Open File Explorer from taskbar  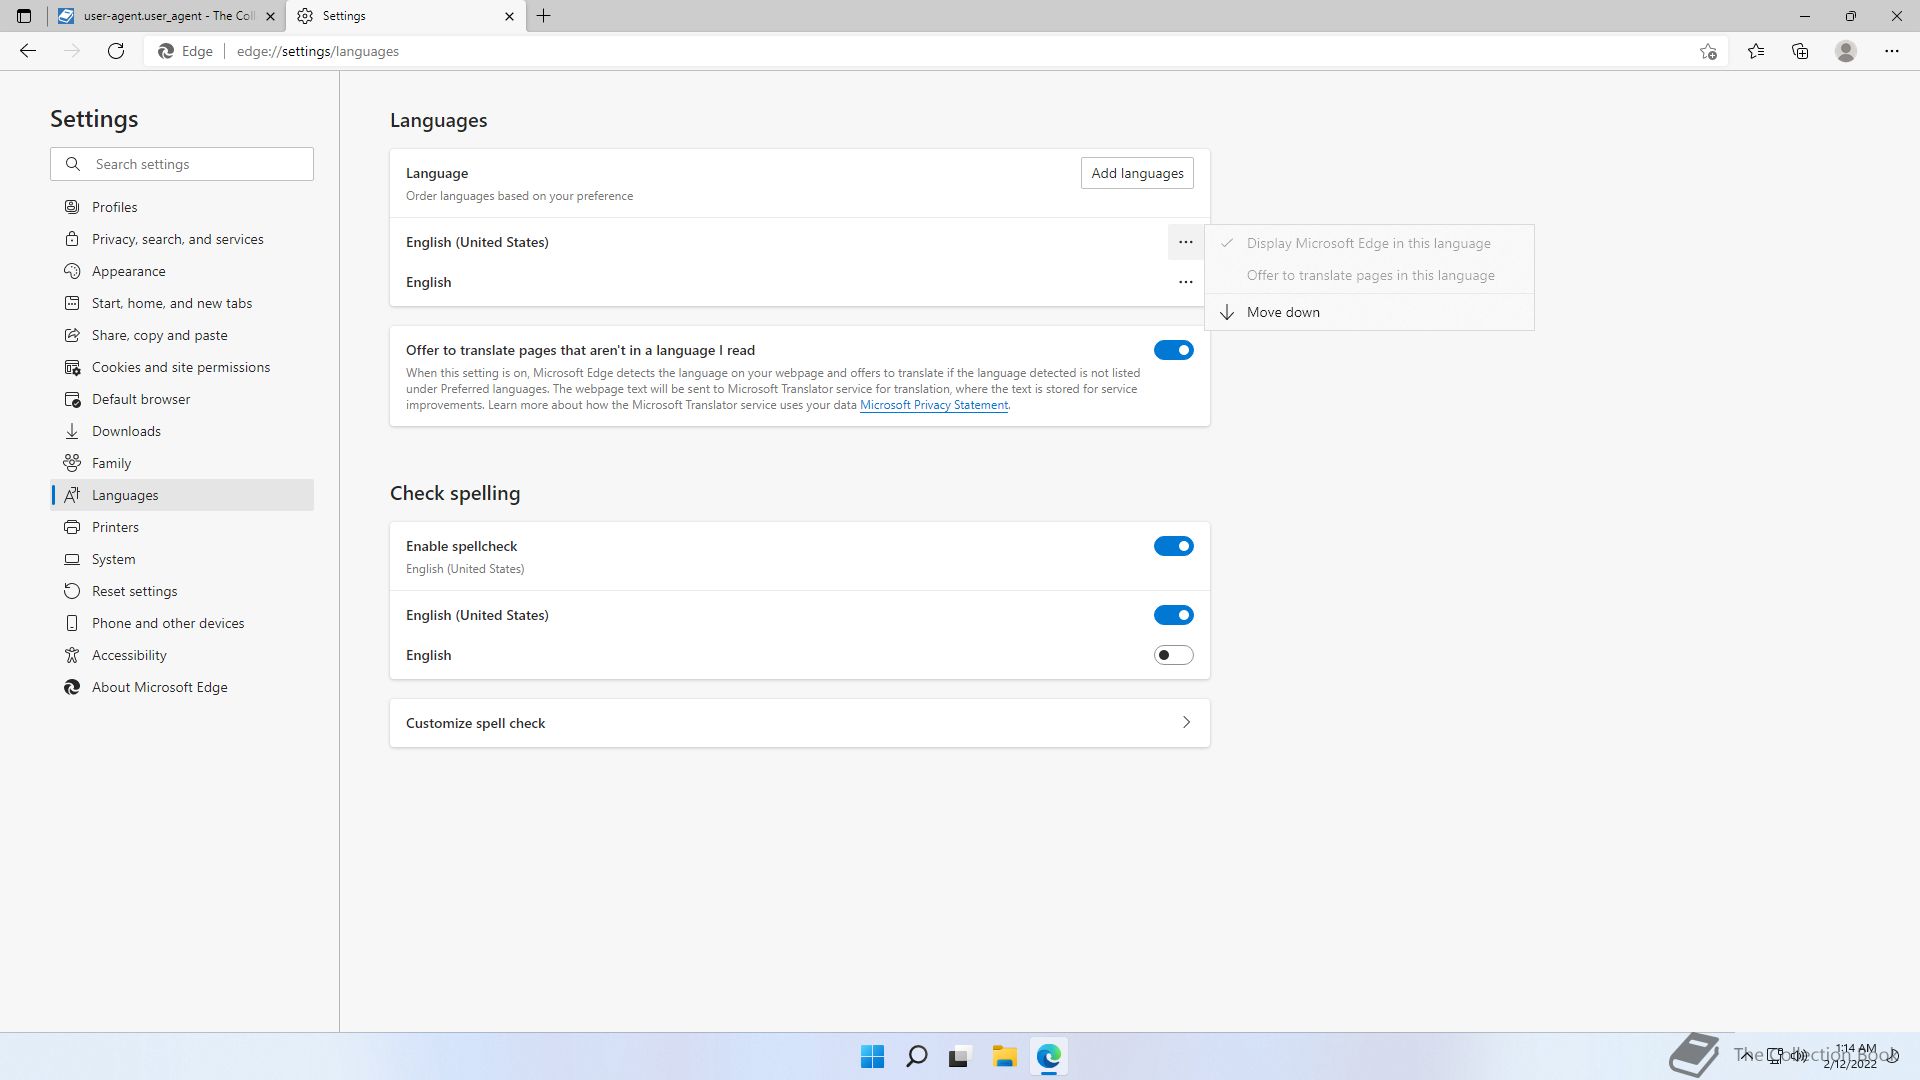click(x=1004, y=1056)
